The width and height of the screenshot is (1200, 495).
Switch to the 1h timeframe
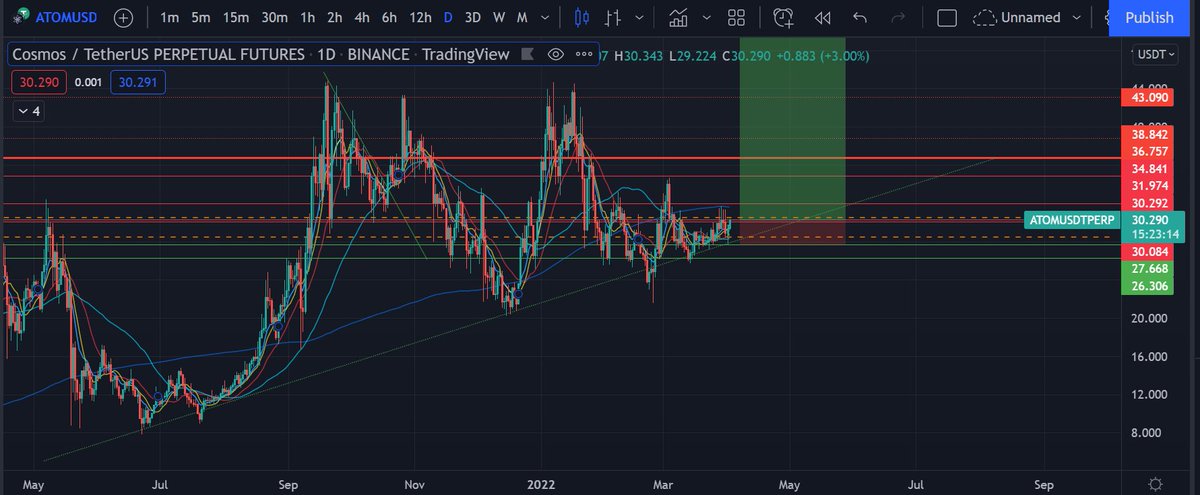[308, 18]
